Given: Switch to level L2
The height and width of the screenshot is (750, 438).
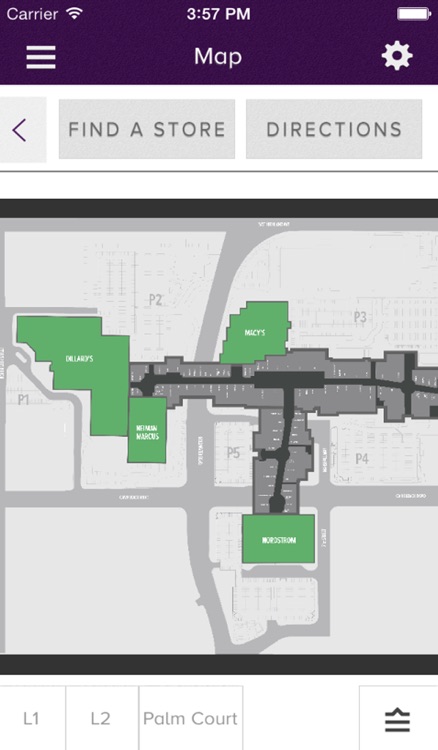Looking at the screenshot, I should point(101,718).
